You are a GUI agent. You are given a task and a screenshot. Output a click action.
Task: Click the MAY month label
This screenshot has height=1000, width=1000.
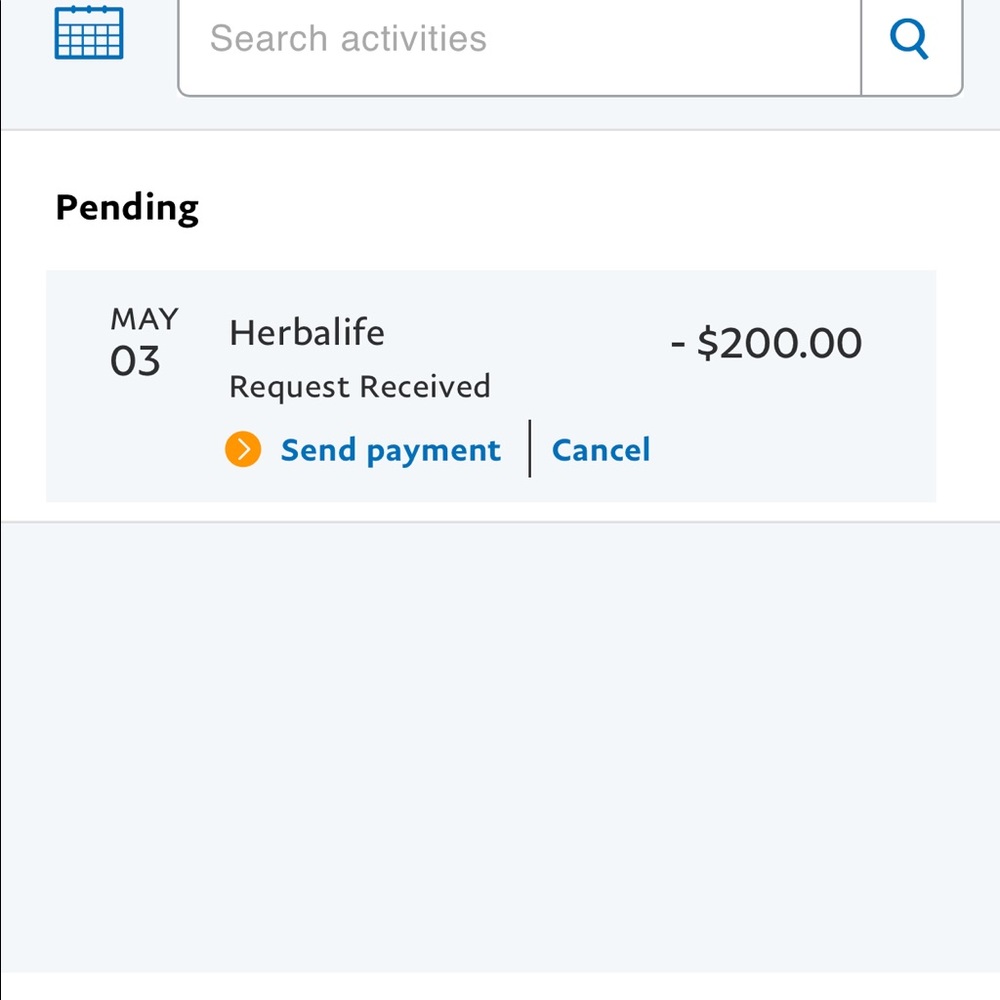point(145,319)
